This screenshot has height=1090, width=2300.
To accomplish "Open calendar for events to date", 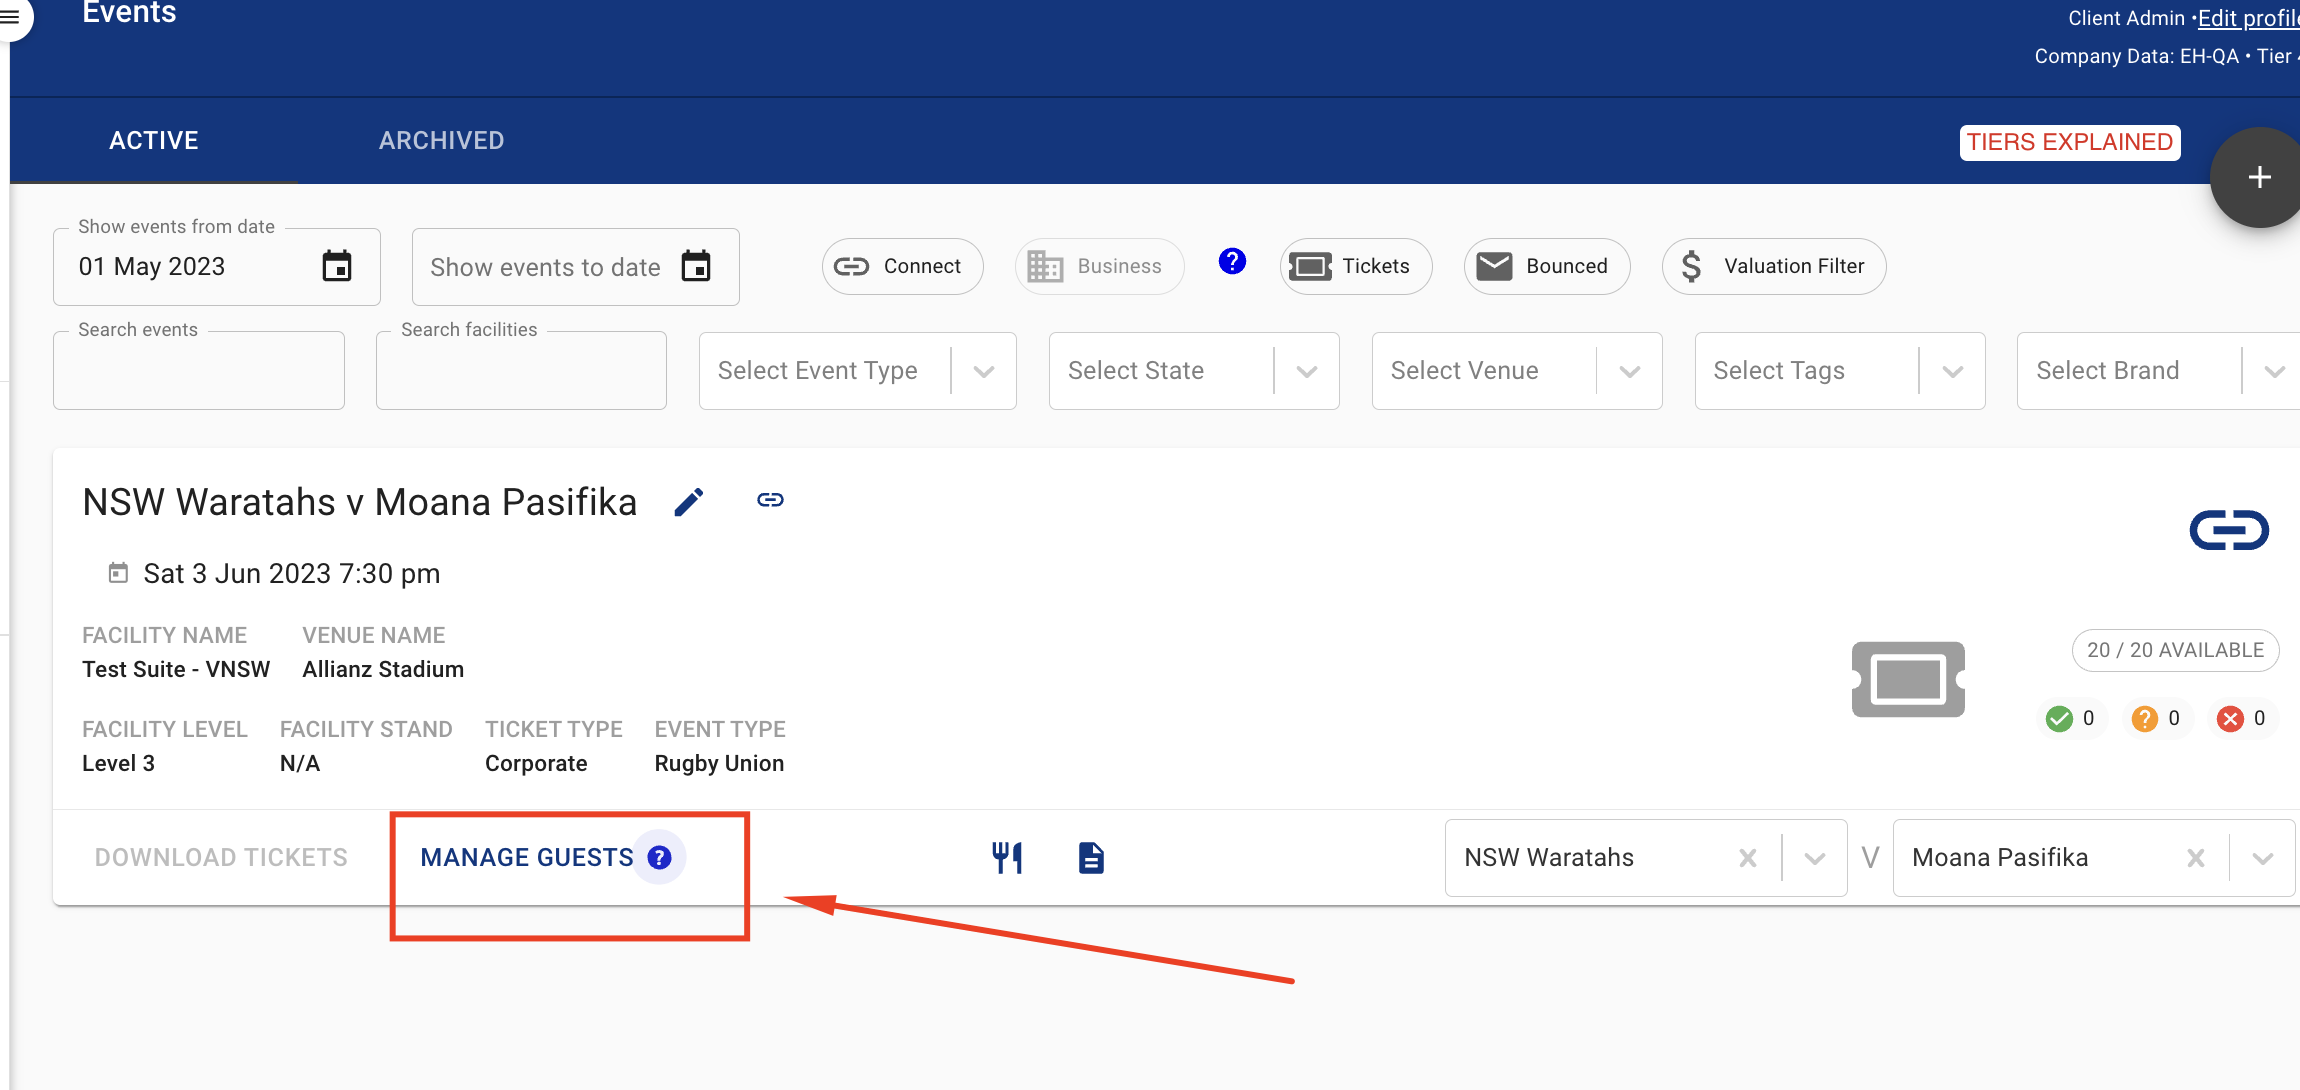I will click(696, 266).
